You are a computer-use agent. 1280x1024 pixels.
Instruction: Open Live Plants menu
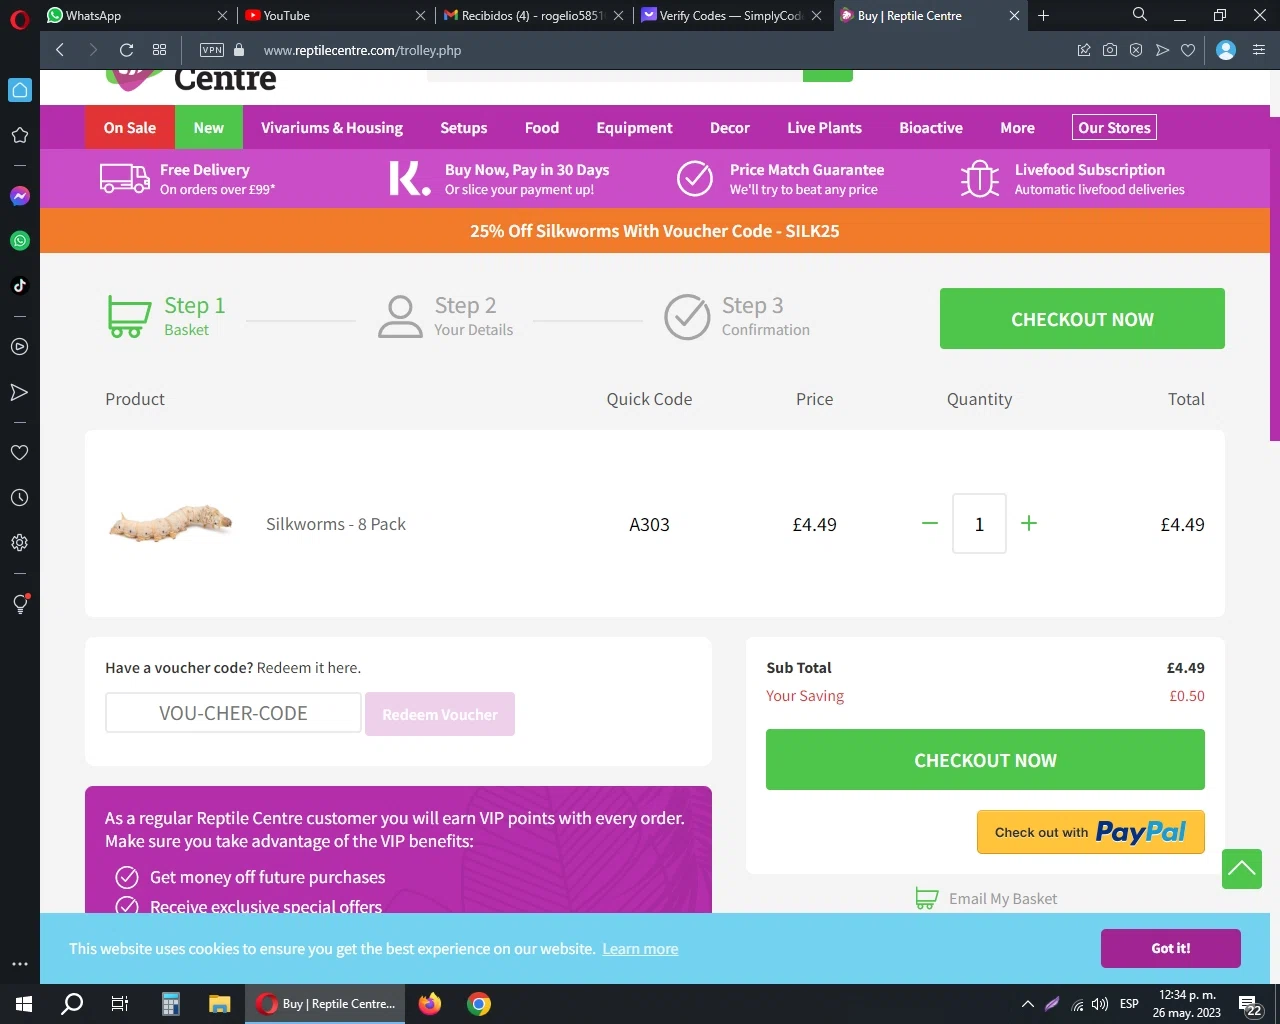coord(824,128)
